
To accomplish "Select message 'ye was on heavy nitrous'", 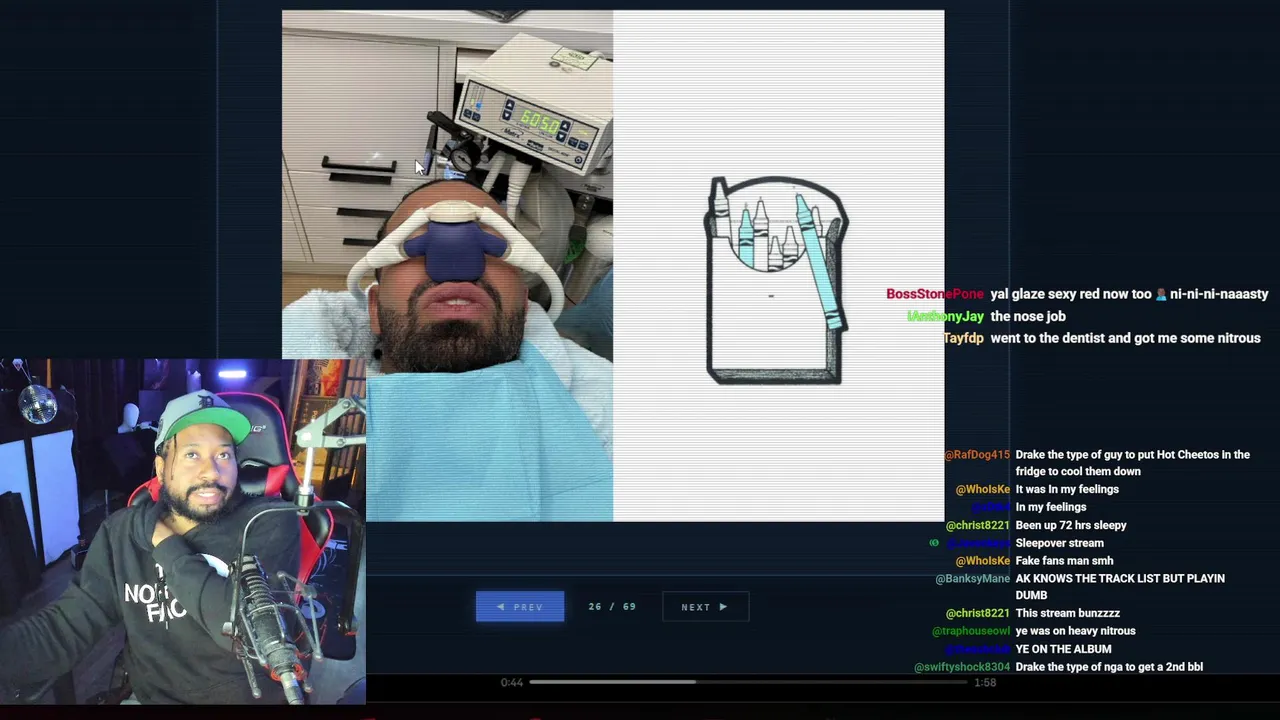I will point(1076,631).
